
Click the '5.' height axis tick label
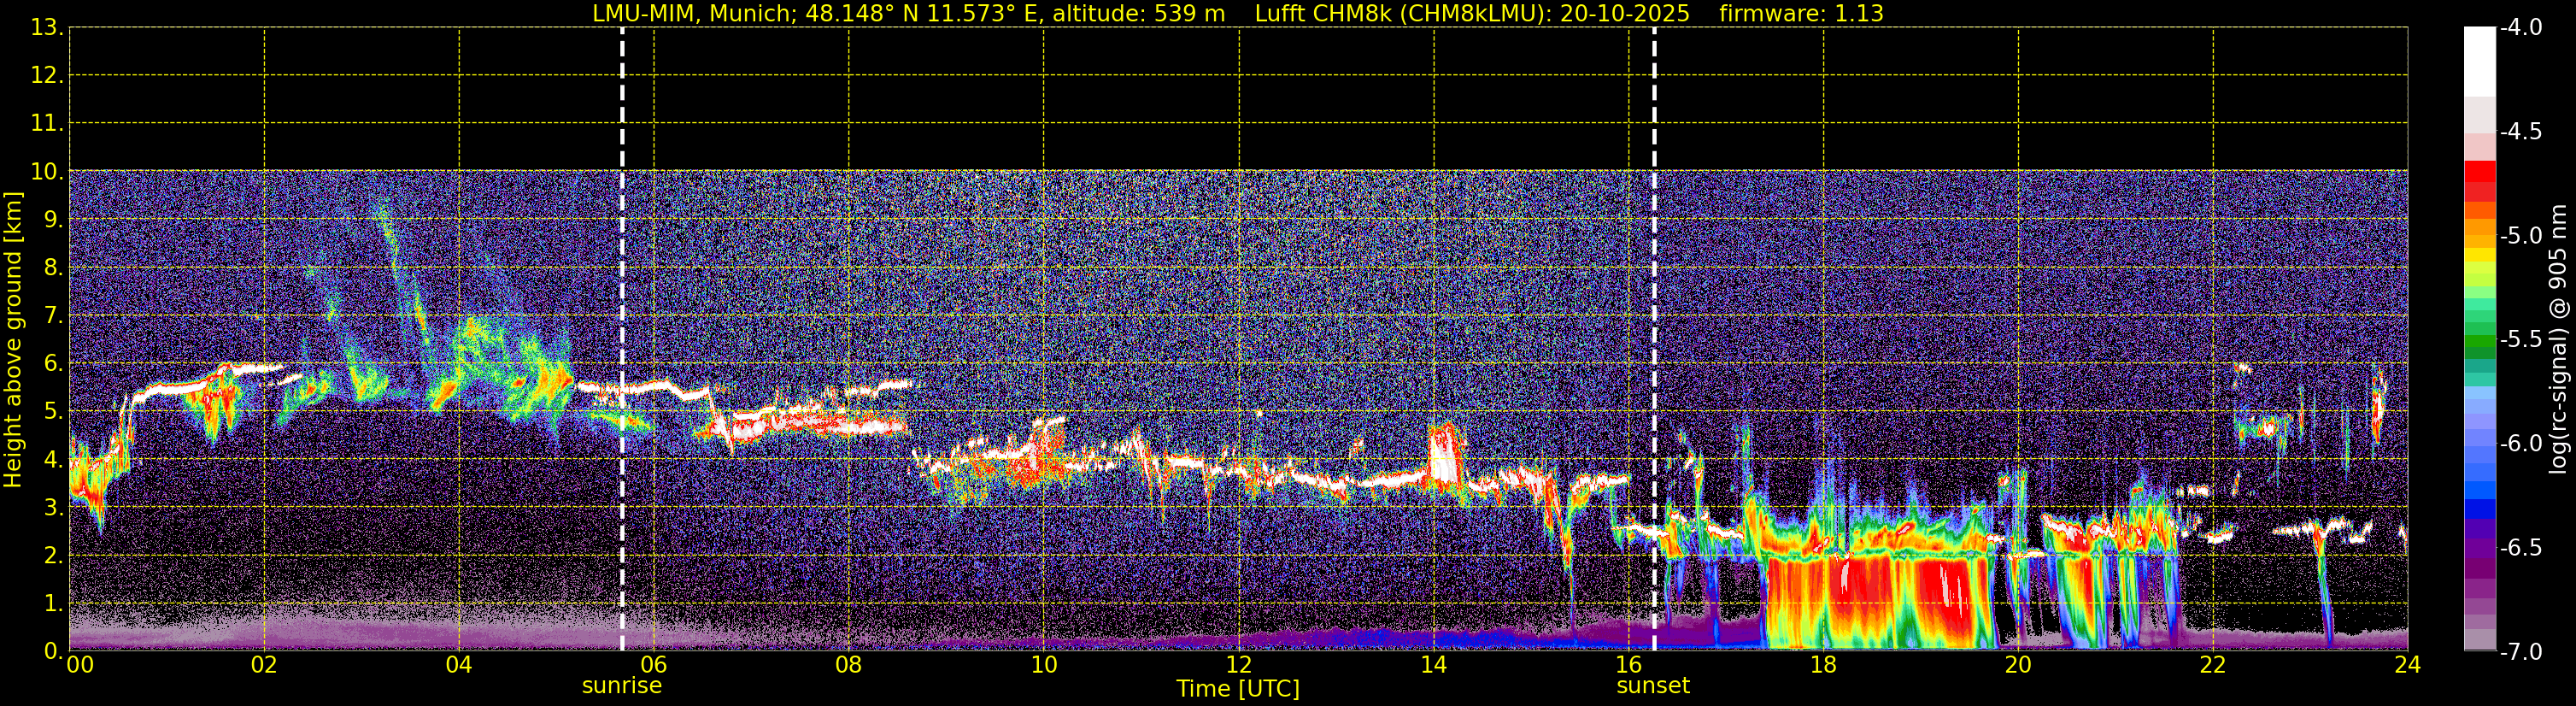53,412
